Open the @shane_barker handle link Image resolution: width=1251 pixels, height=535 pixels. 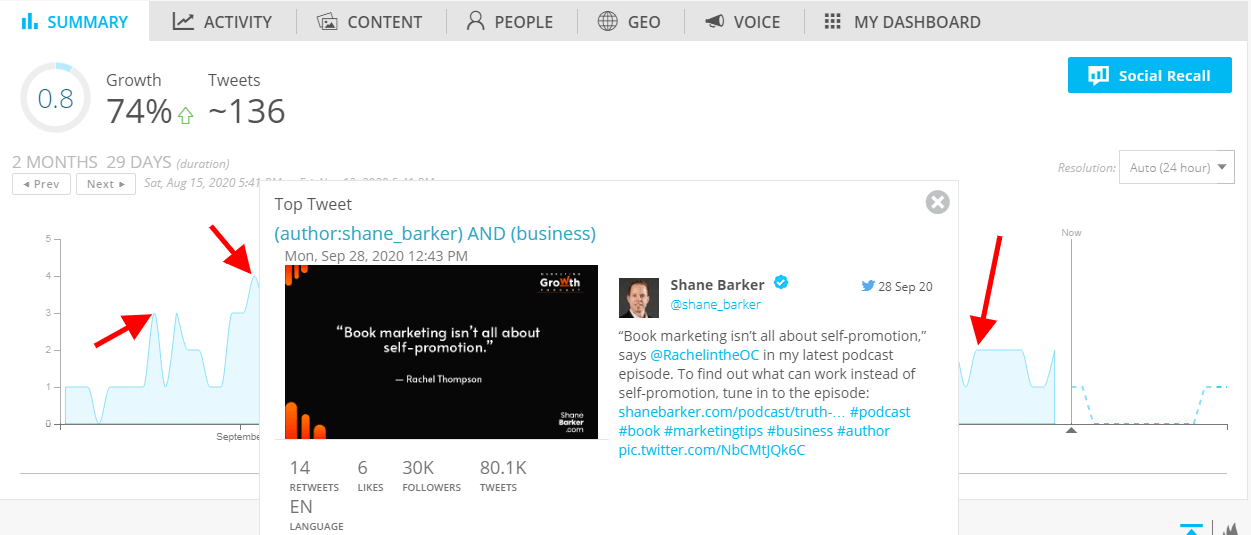715,304
